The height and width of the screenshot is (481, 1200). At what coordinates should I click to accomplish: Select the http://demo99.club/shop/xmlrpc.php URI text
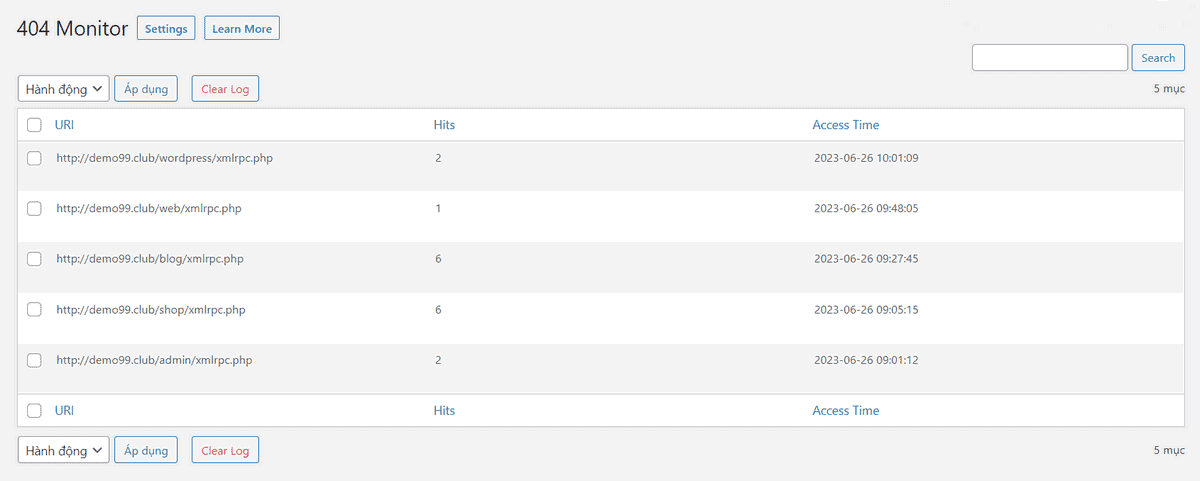point(151,310)
